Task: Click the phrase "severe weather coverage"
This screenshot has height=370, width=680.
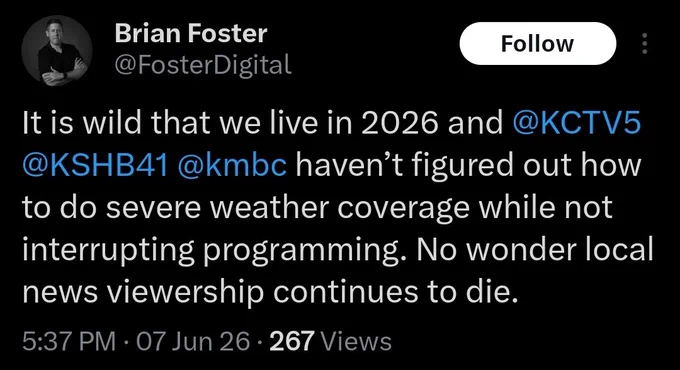Action: [x=288, y=207]
